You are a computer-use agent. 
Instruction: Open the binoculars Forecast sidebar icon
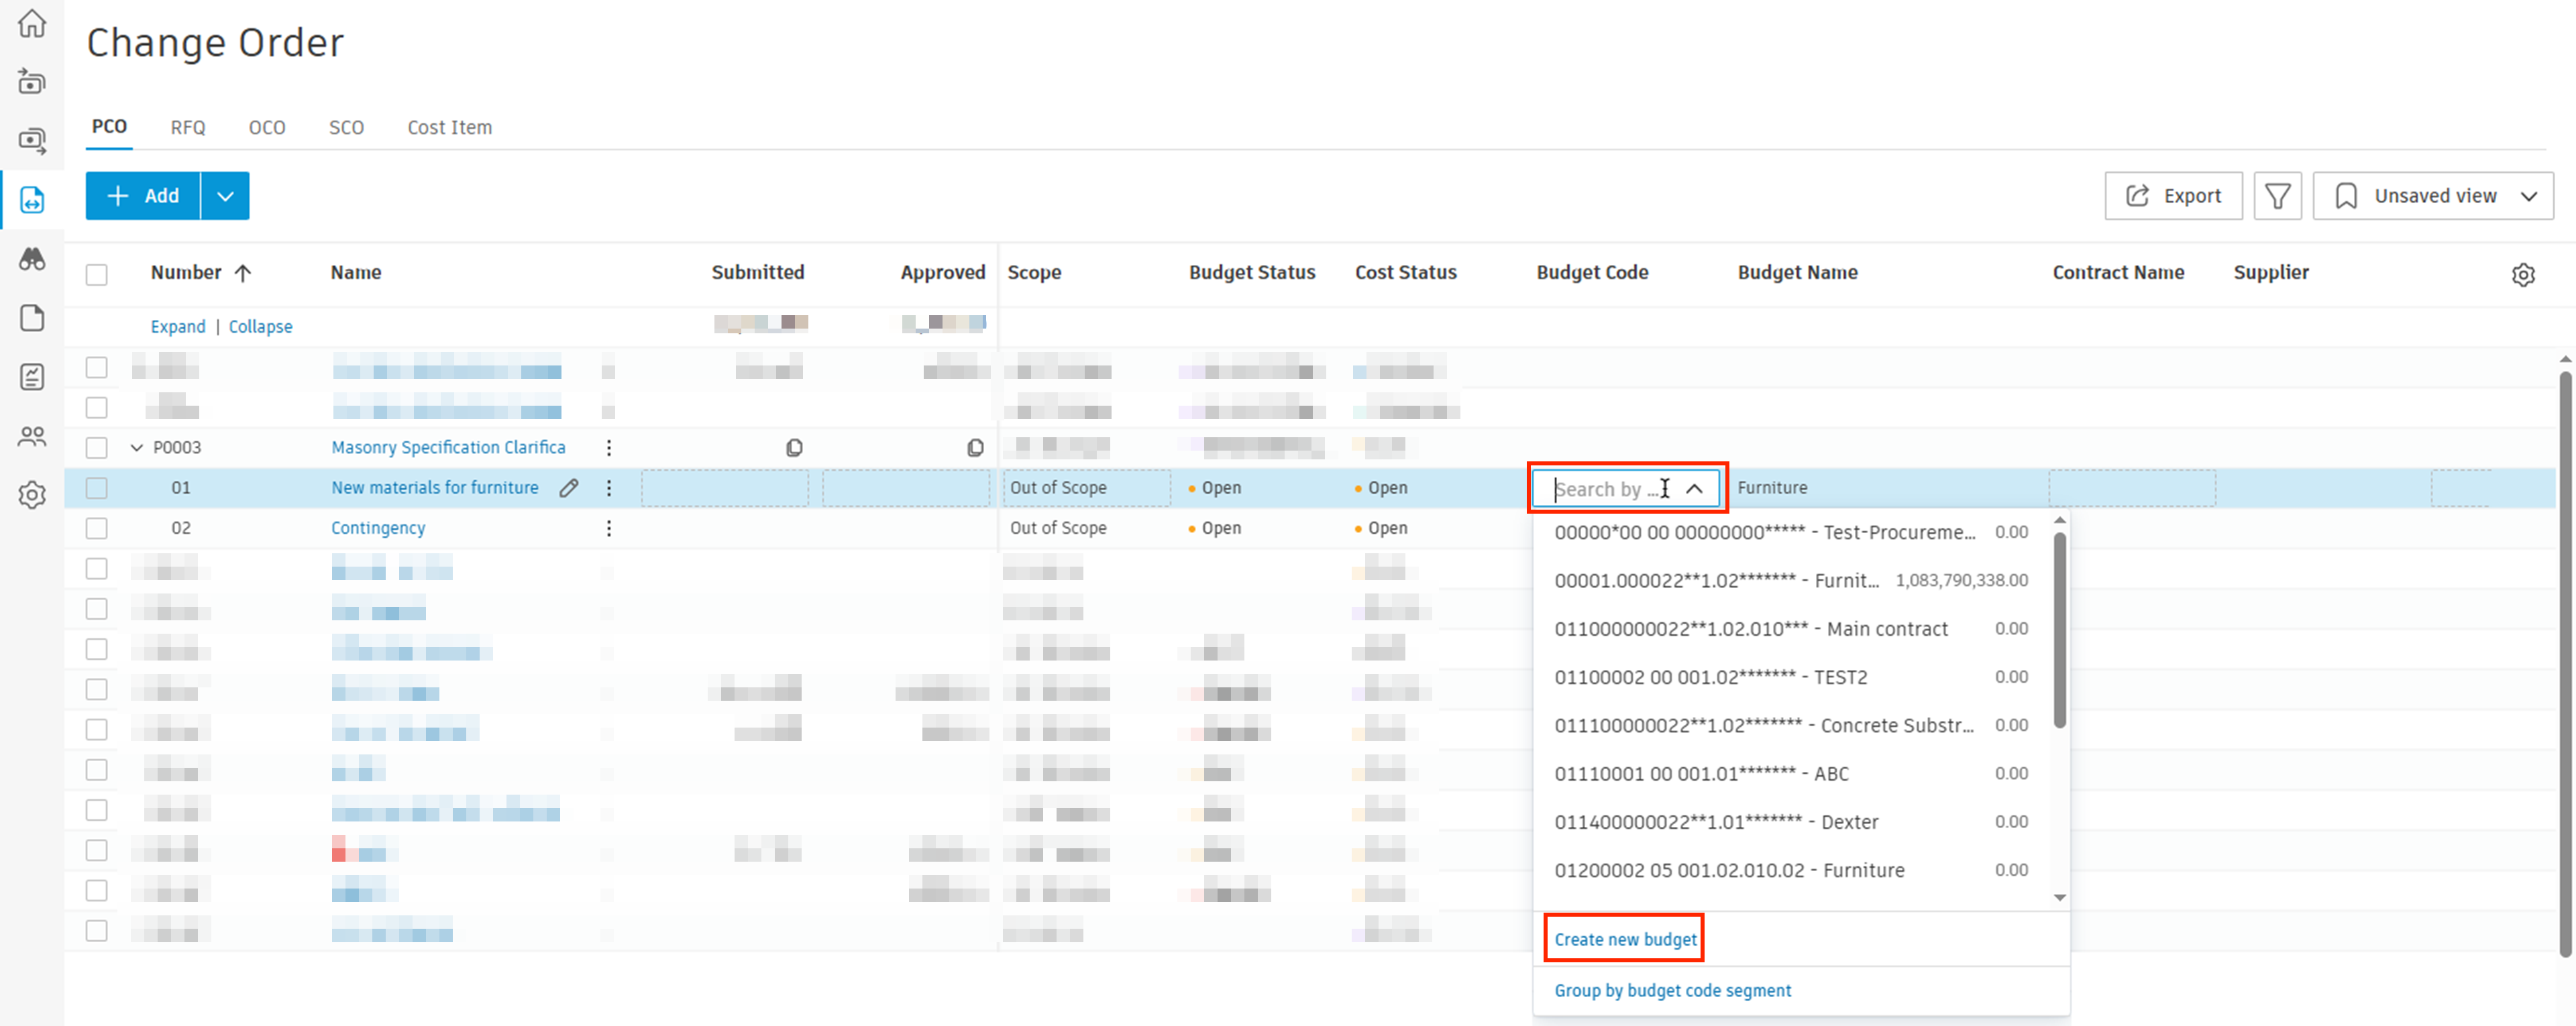(32, 259)
